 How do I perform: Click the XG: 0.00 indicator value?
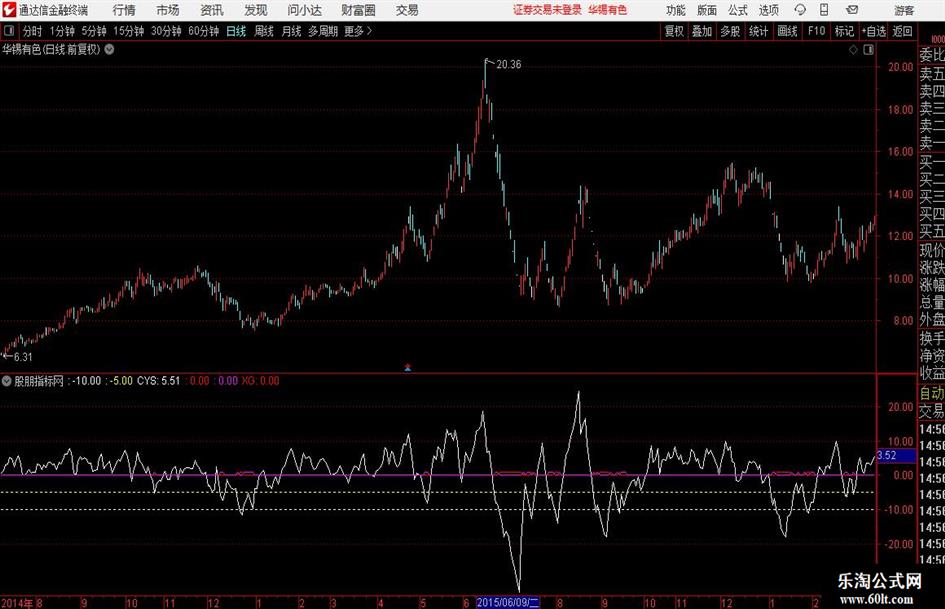coord(260,380)
